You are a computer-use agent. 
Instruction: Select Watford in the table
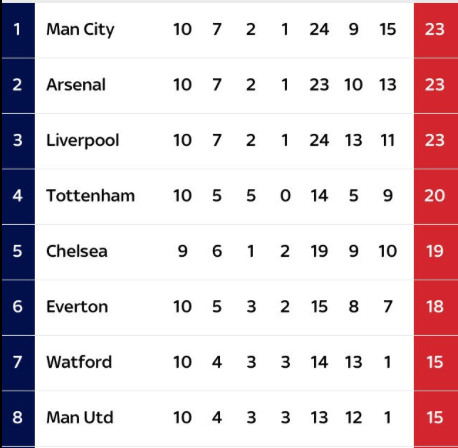(79, 362)
